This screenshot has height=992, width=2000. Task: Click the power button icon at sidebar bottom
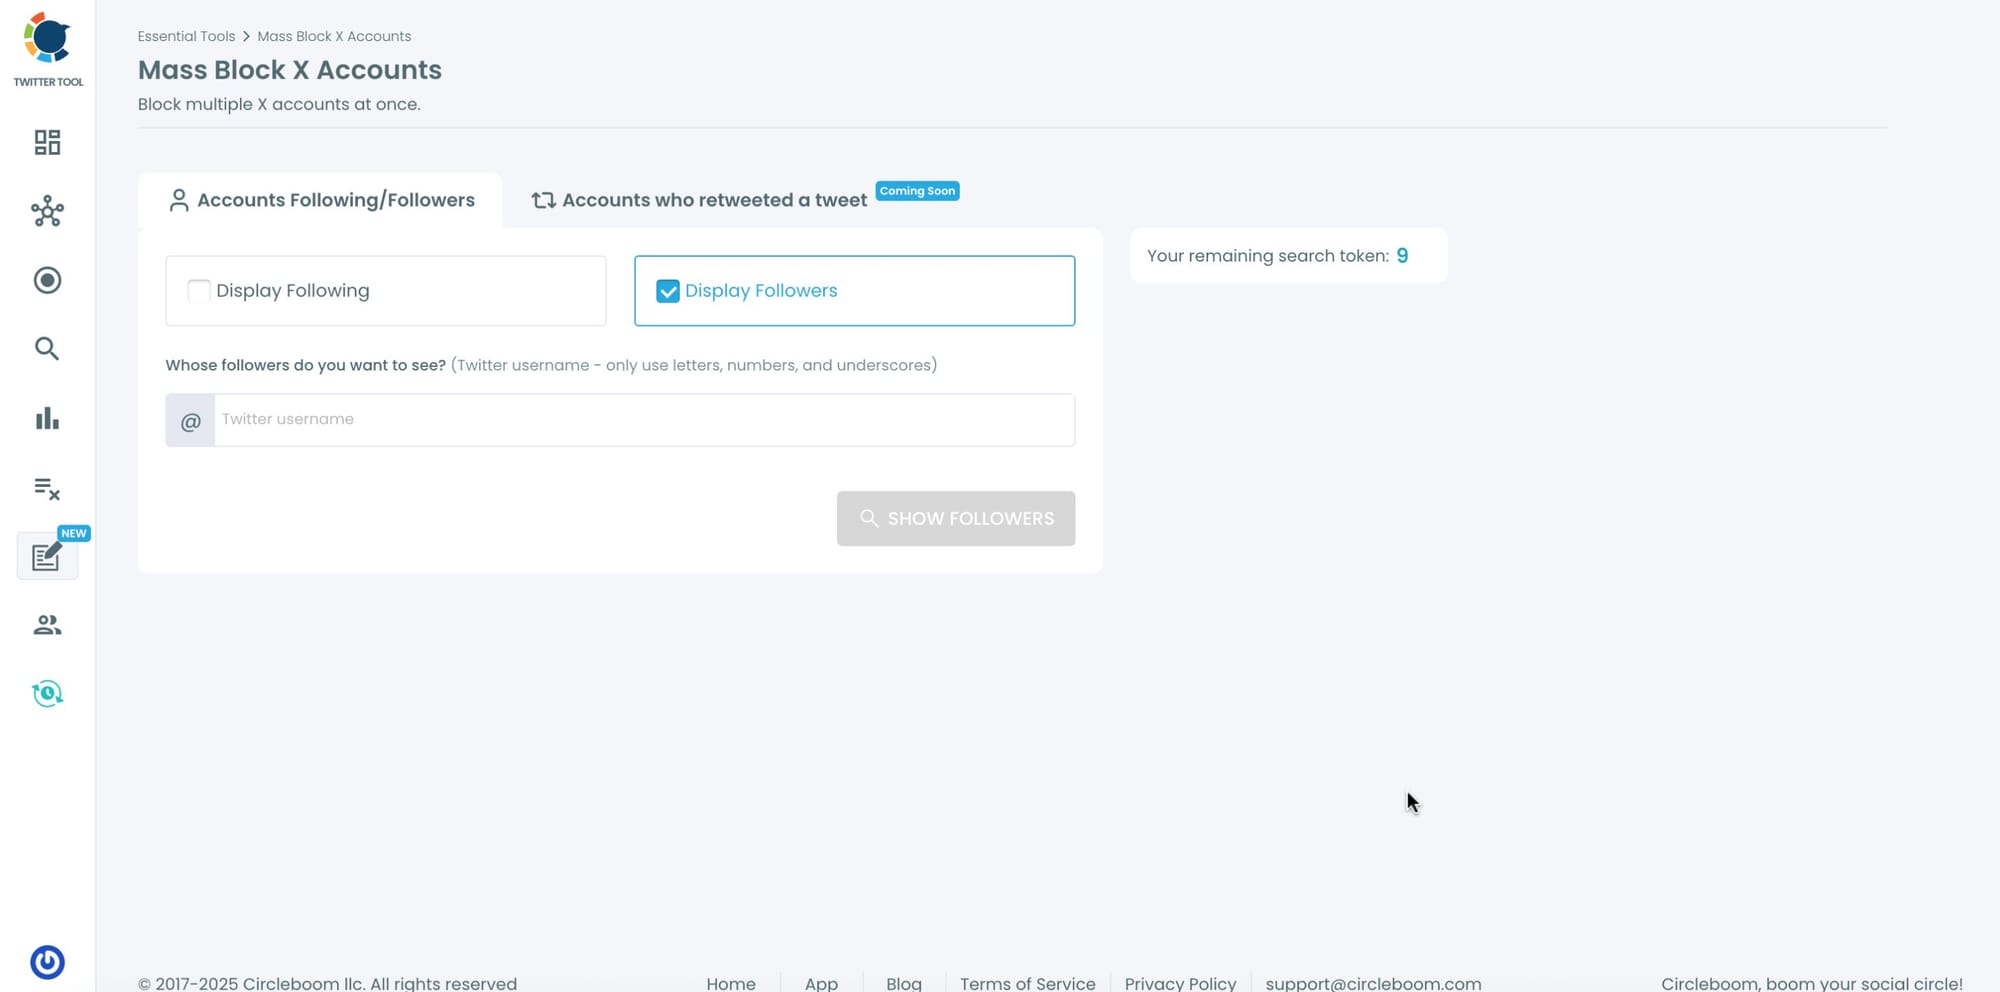(x=47, y=962)
